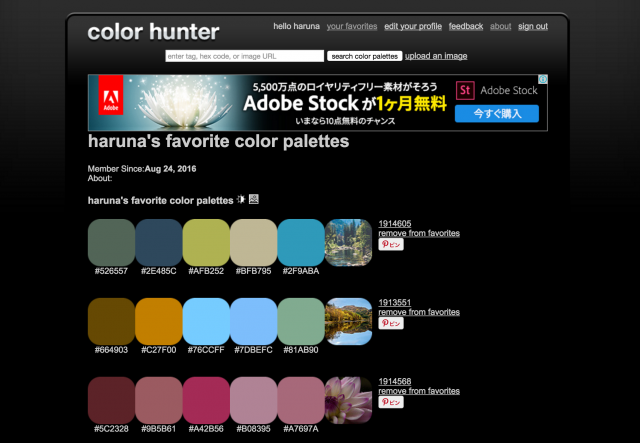Image resolution: width=640 pixels, height=443 pixels.
Task: Click the upload an image link
Action: click(x=436, y=56)
